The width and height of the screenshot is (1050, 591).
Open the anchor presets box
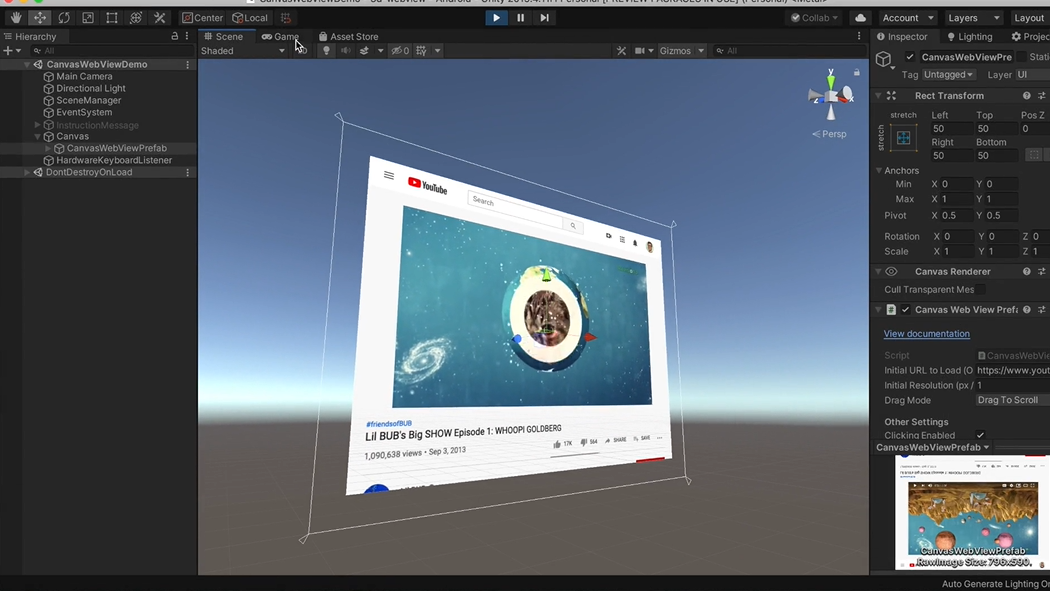(903, 138)
